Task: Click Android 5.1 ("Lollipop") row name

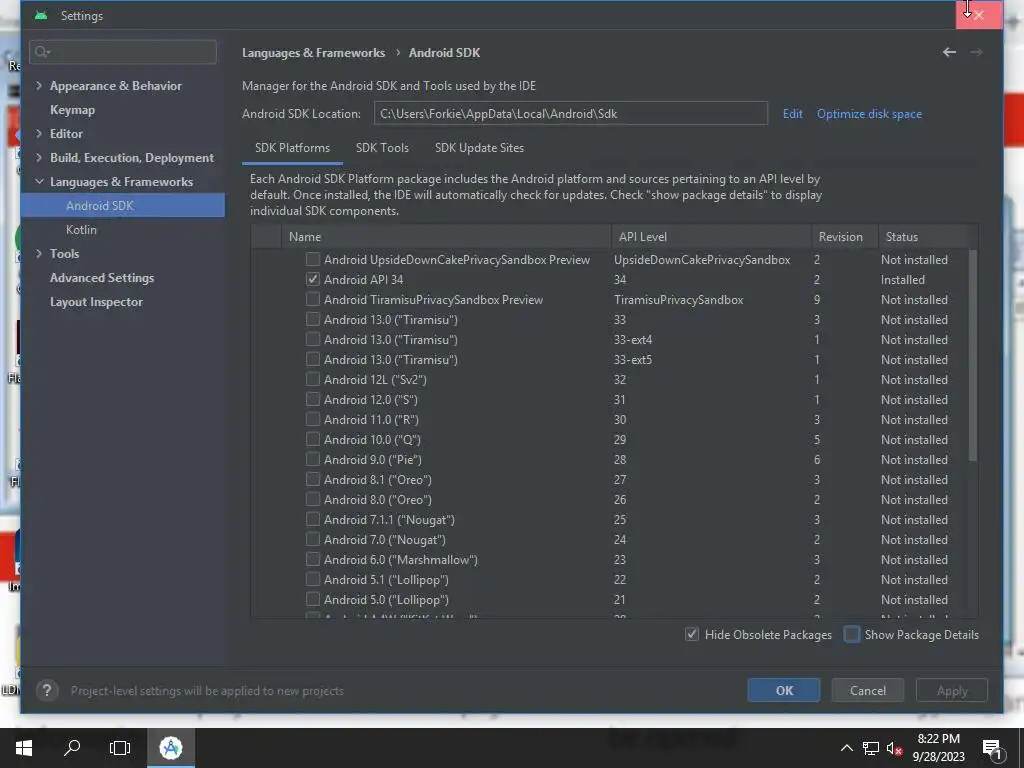Action: pyautogui.click(x=386, y=579)
